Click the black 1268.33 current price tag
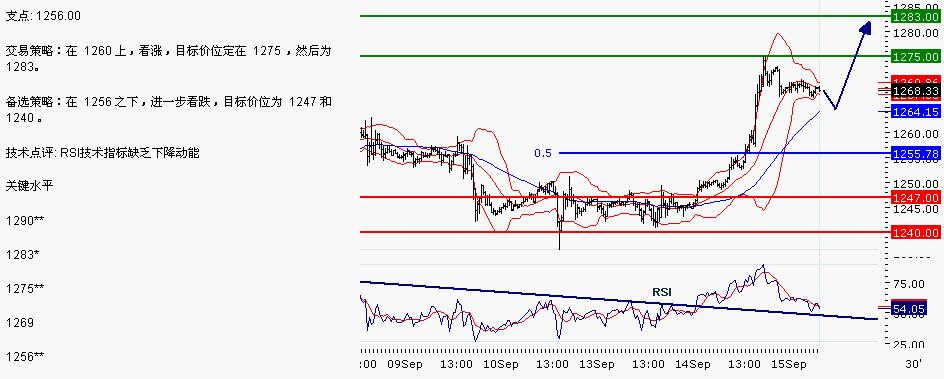The width and height of the screenshot is (944, 379). tap(916, 91)
